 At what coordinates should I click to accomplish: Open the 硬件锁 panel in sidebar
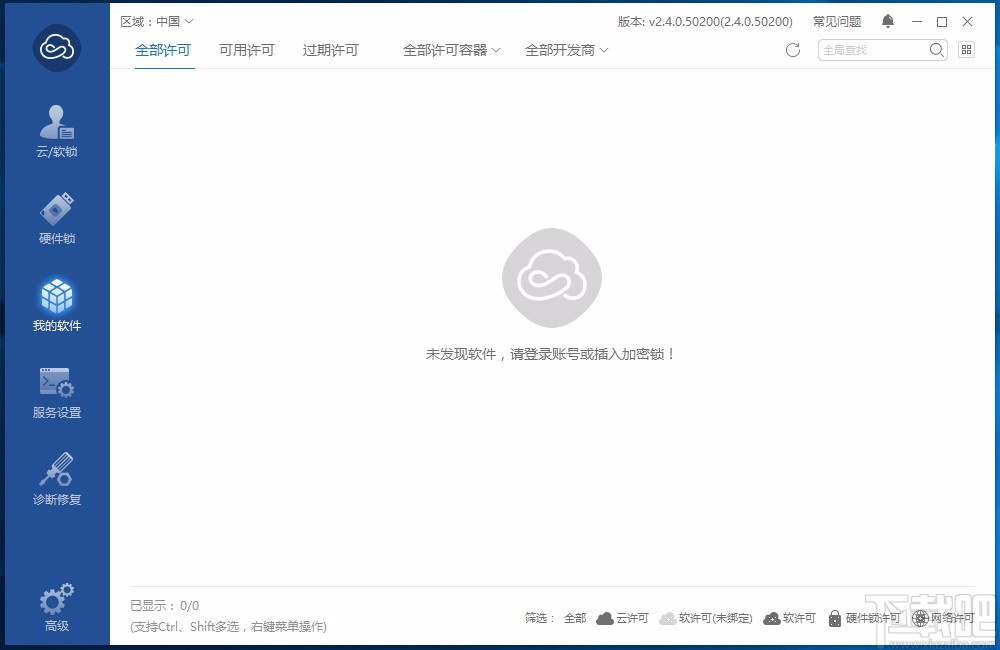click(56, 217)
